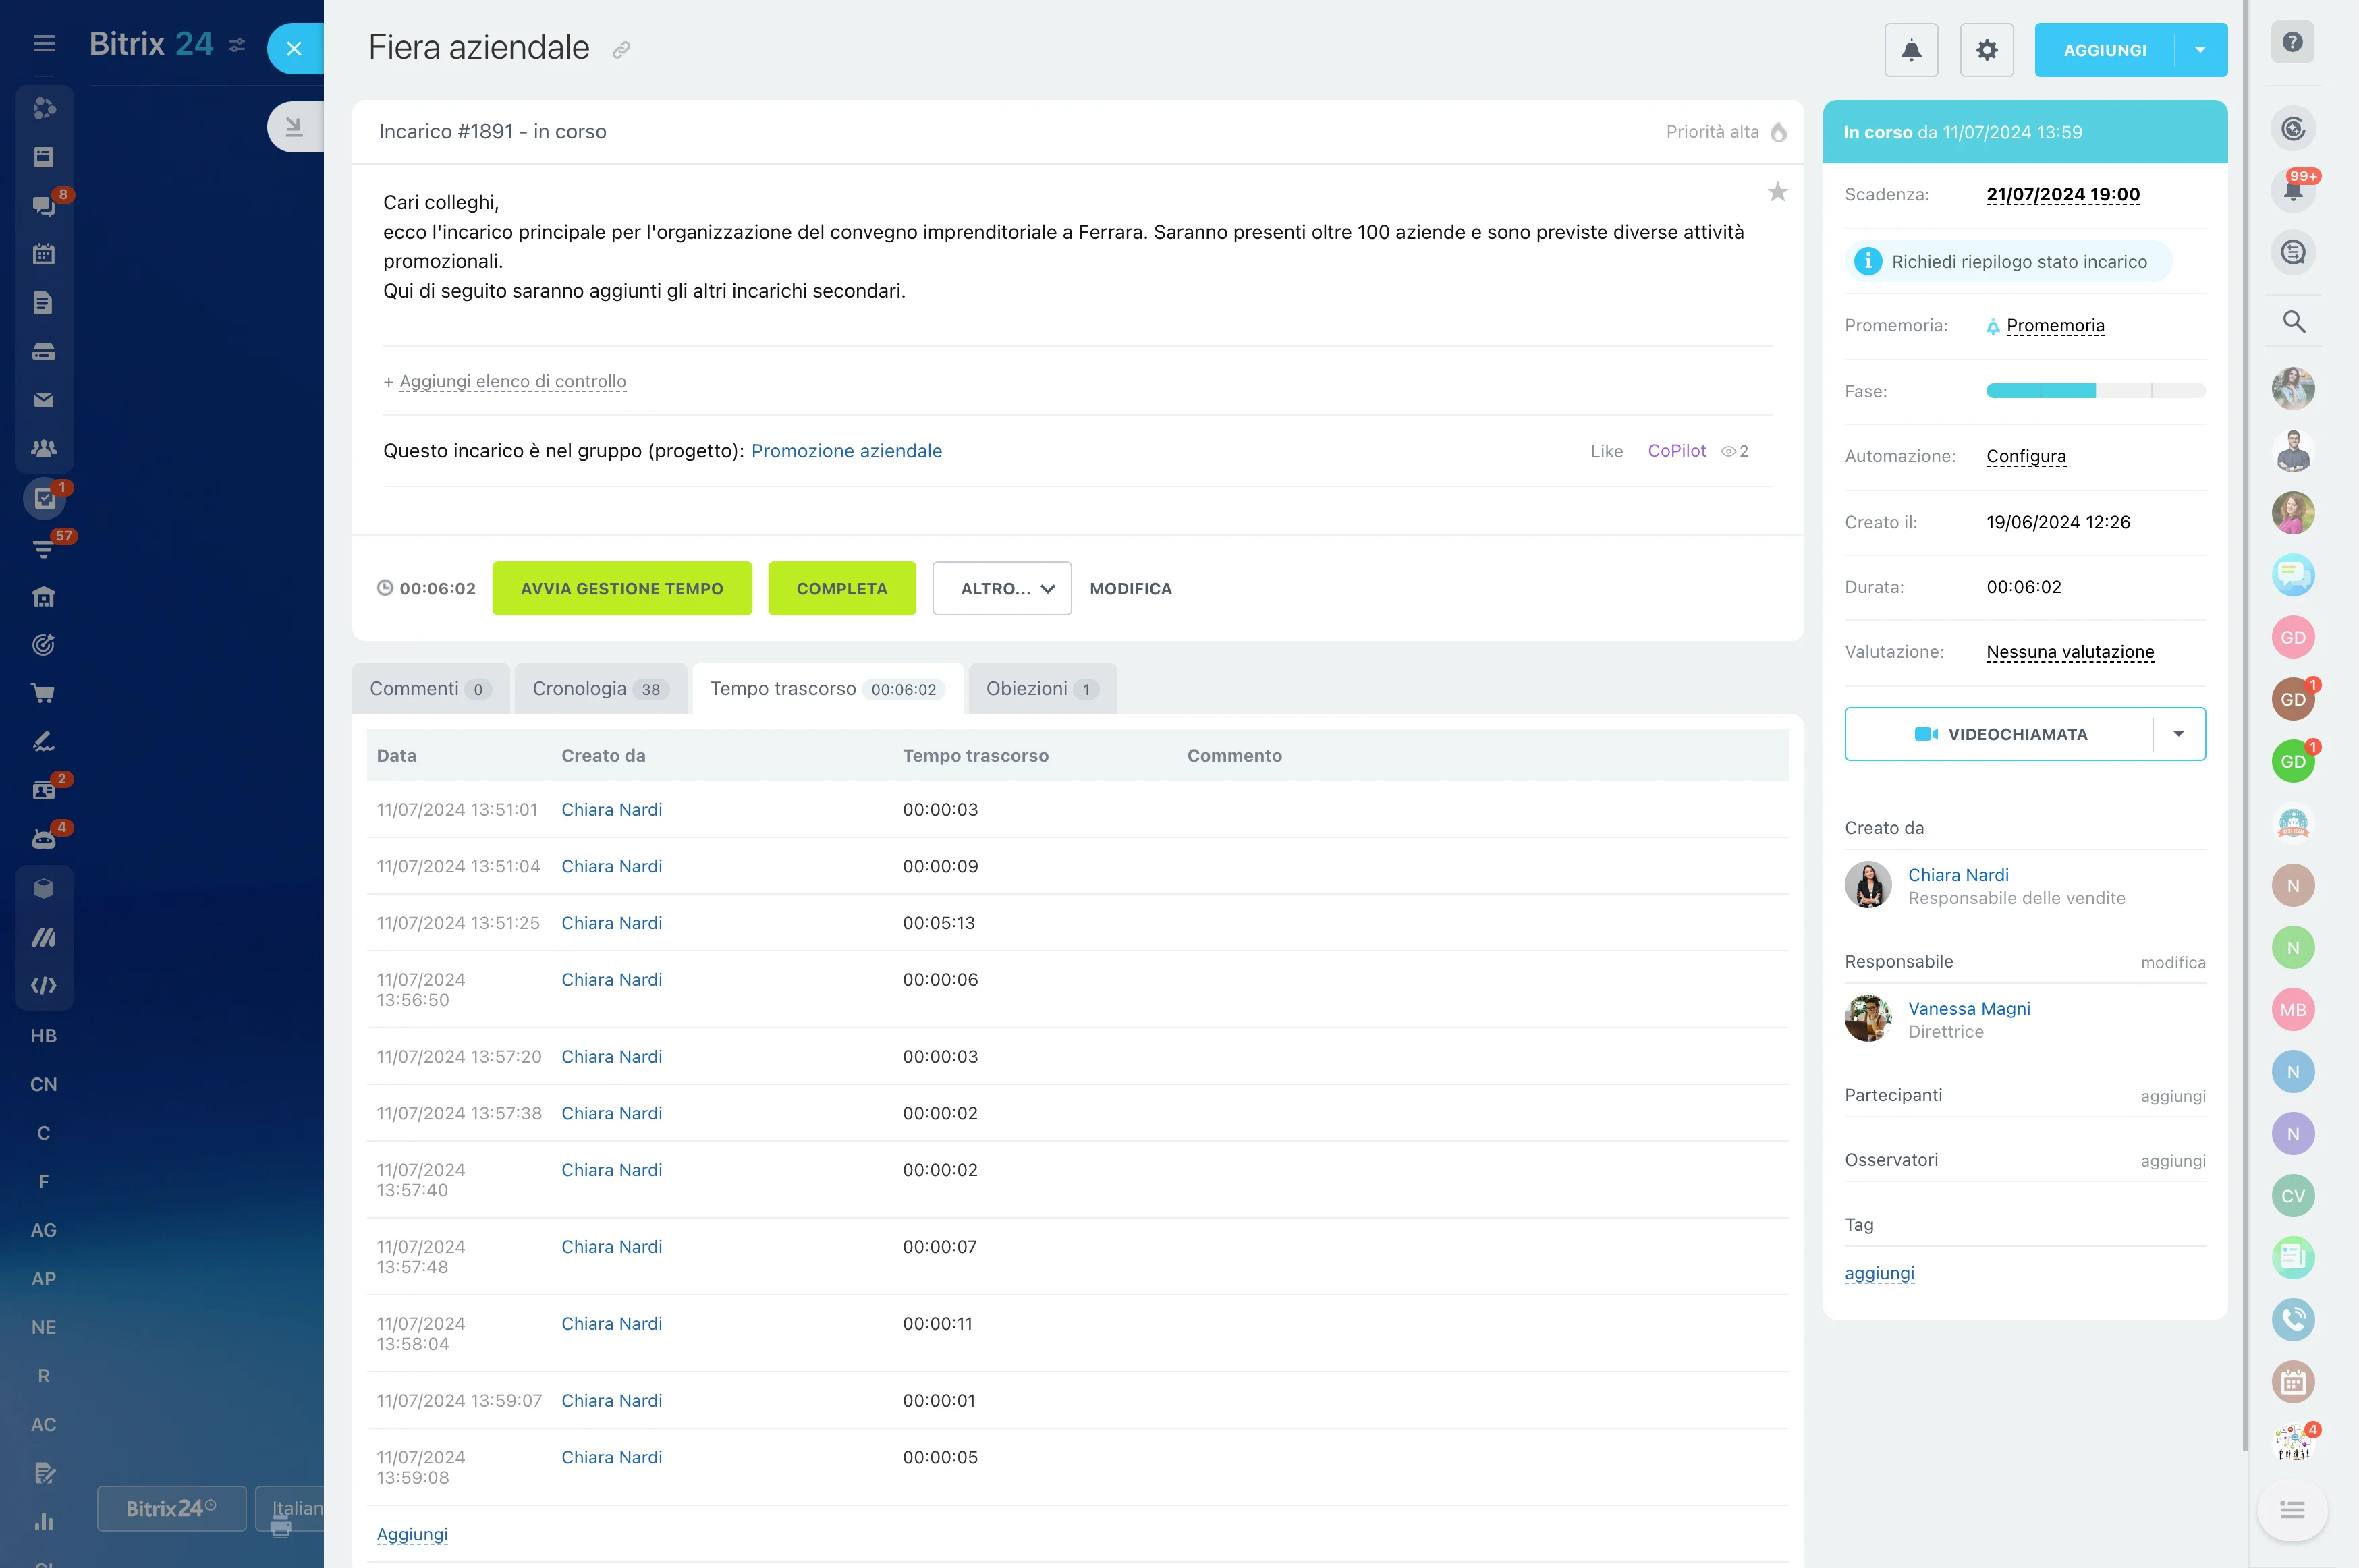Image resolution: width=2359 pixels, height=1568 pixels.
Task: Open the Bitrix24 footer button
Action: (x=171, y=1508)
